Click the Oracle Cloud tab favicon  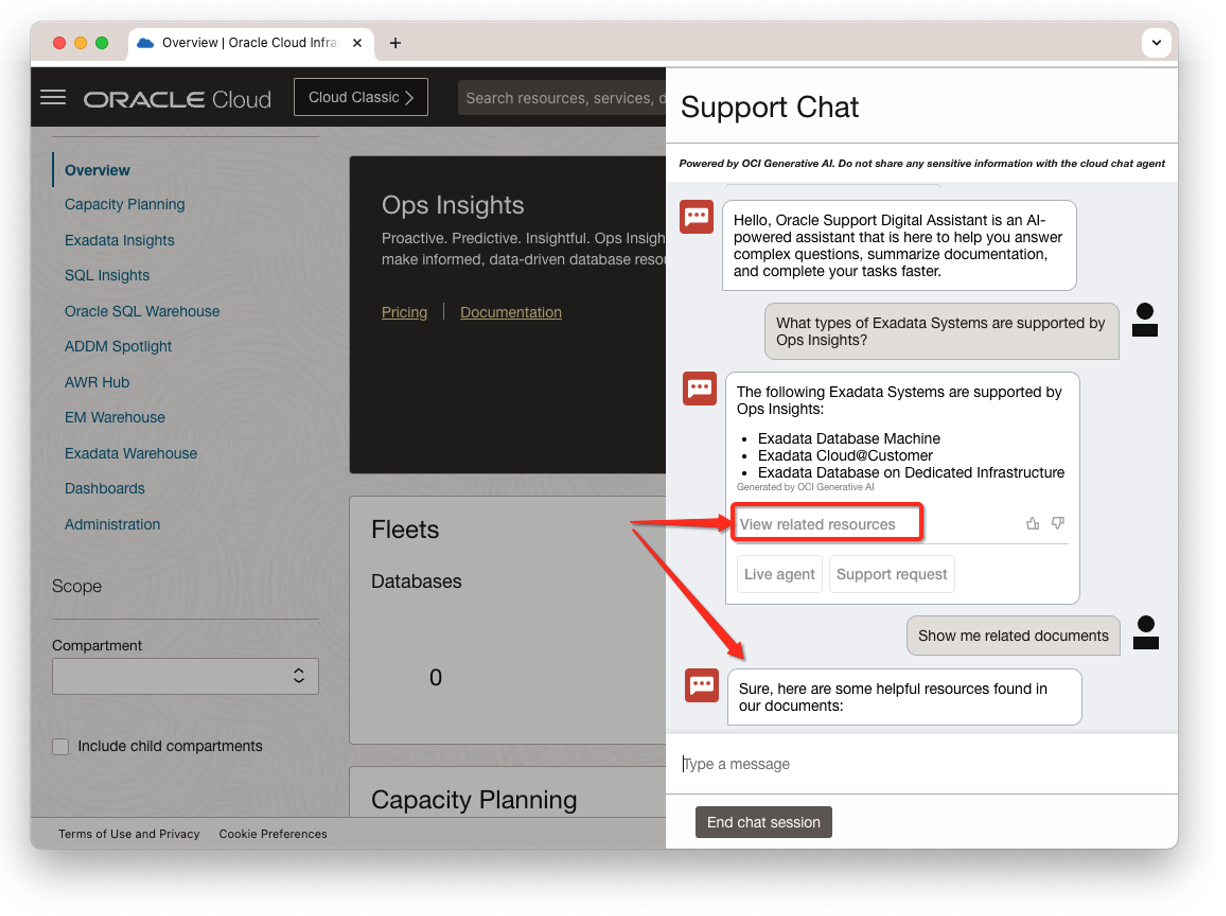coord(146,43)
